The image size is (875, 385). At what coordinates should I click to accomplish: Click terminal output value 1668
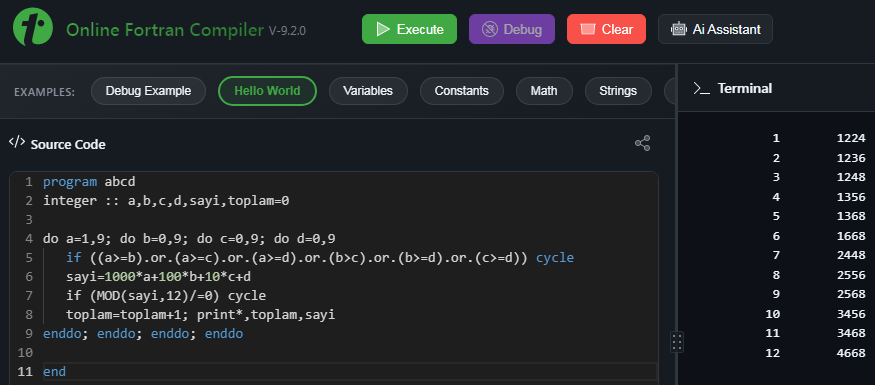pos(851,236)
